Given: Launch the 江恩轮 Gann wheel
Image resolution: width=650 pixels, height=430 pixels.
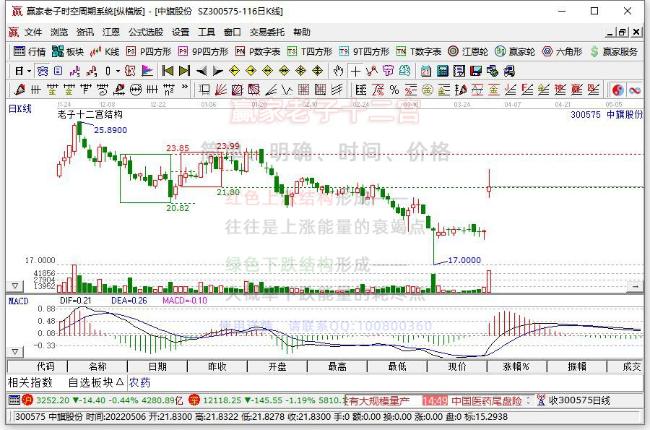Looking at the screenshot, I should click(468, 51).
